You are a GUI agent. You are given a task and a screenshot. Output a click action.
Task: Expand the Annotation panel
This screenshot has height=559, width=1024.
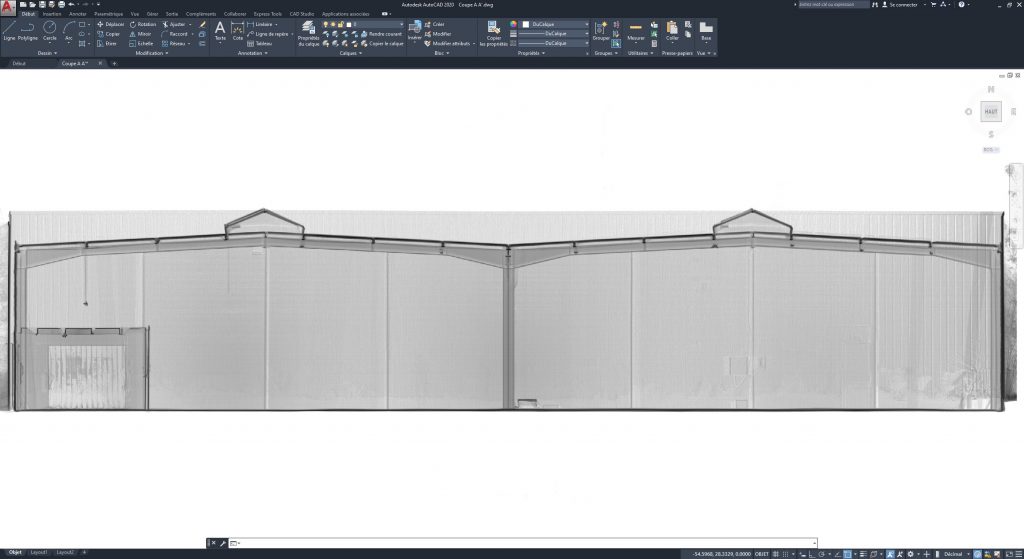coord(253,53)
